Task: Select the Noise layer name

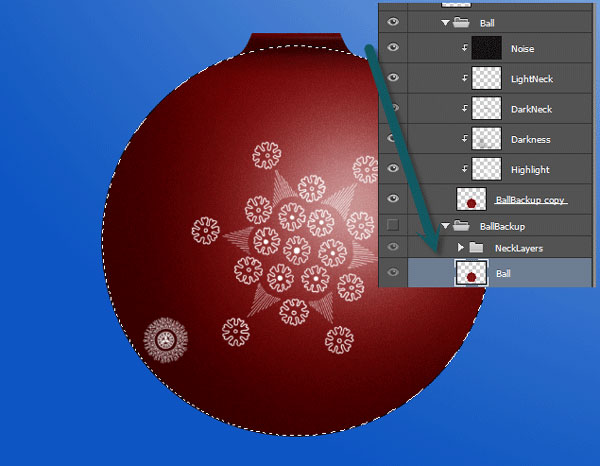Action: click(522, 49)
